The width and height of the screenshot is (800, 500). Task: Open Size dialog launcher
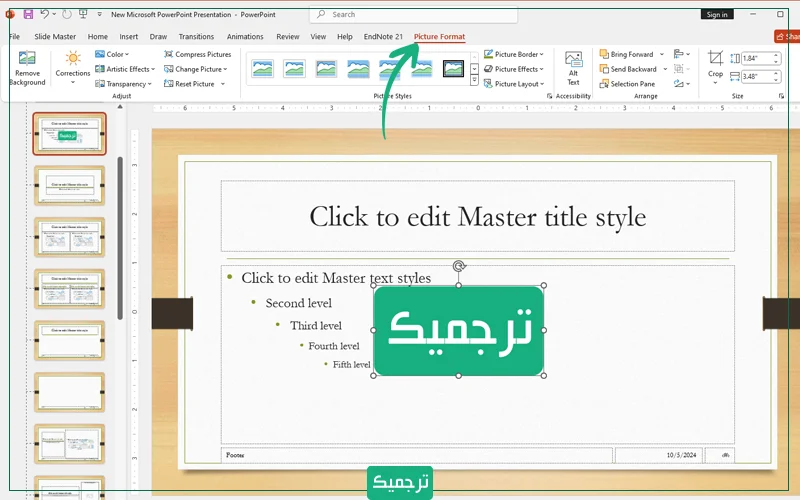[781, 96]
